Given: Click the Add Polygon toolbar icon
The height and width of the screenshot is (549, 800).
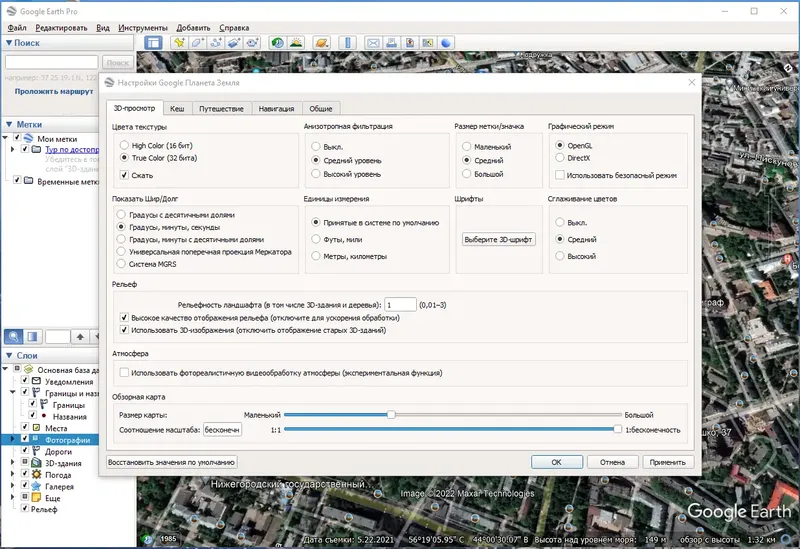Looking at the screenshot, I should (x=197, y=43).
